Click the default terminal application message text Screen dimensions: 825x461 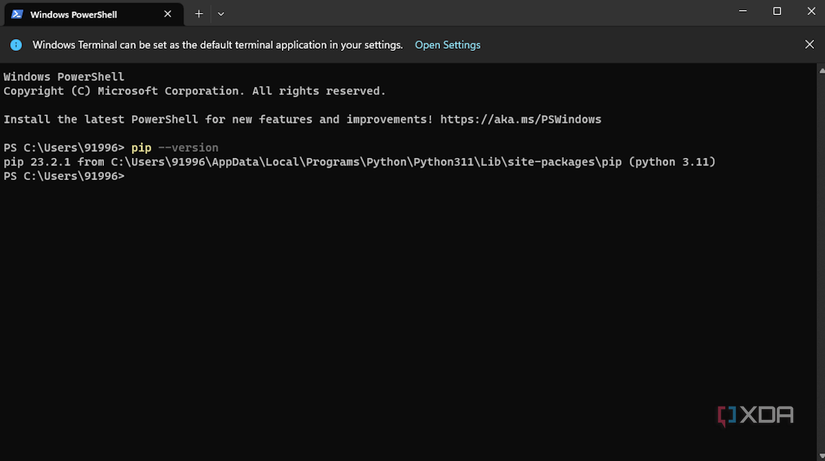[217, 45]
